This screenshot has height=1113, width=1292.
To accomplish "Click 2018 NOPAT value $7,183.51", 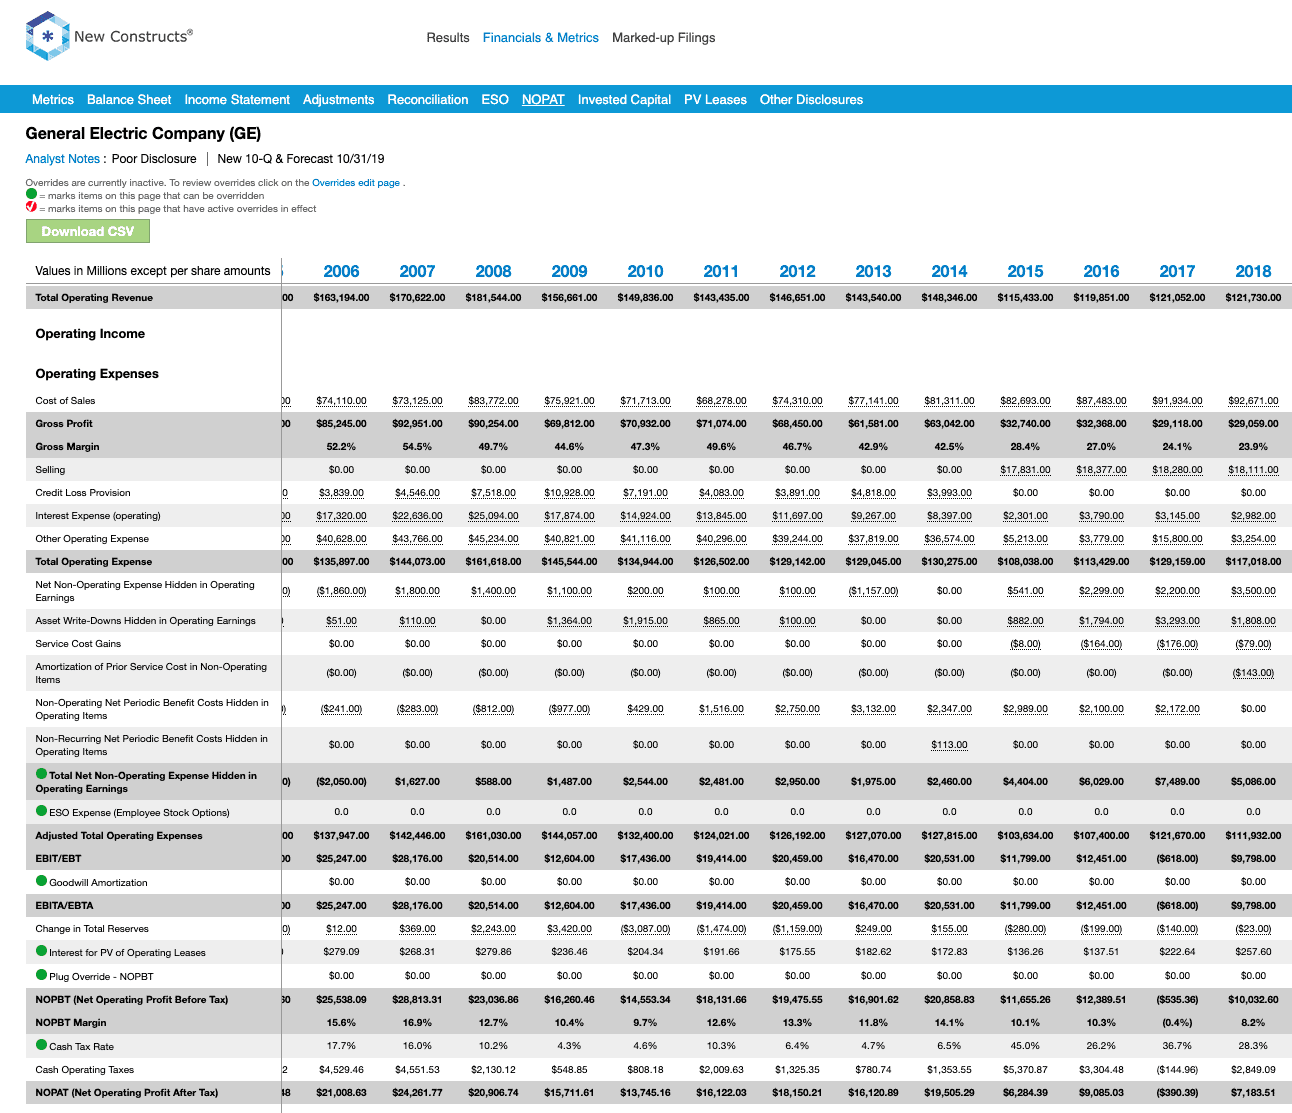I will point(1253,1093).
